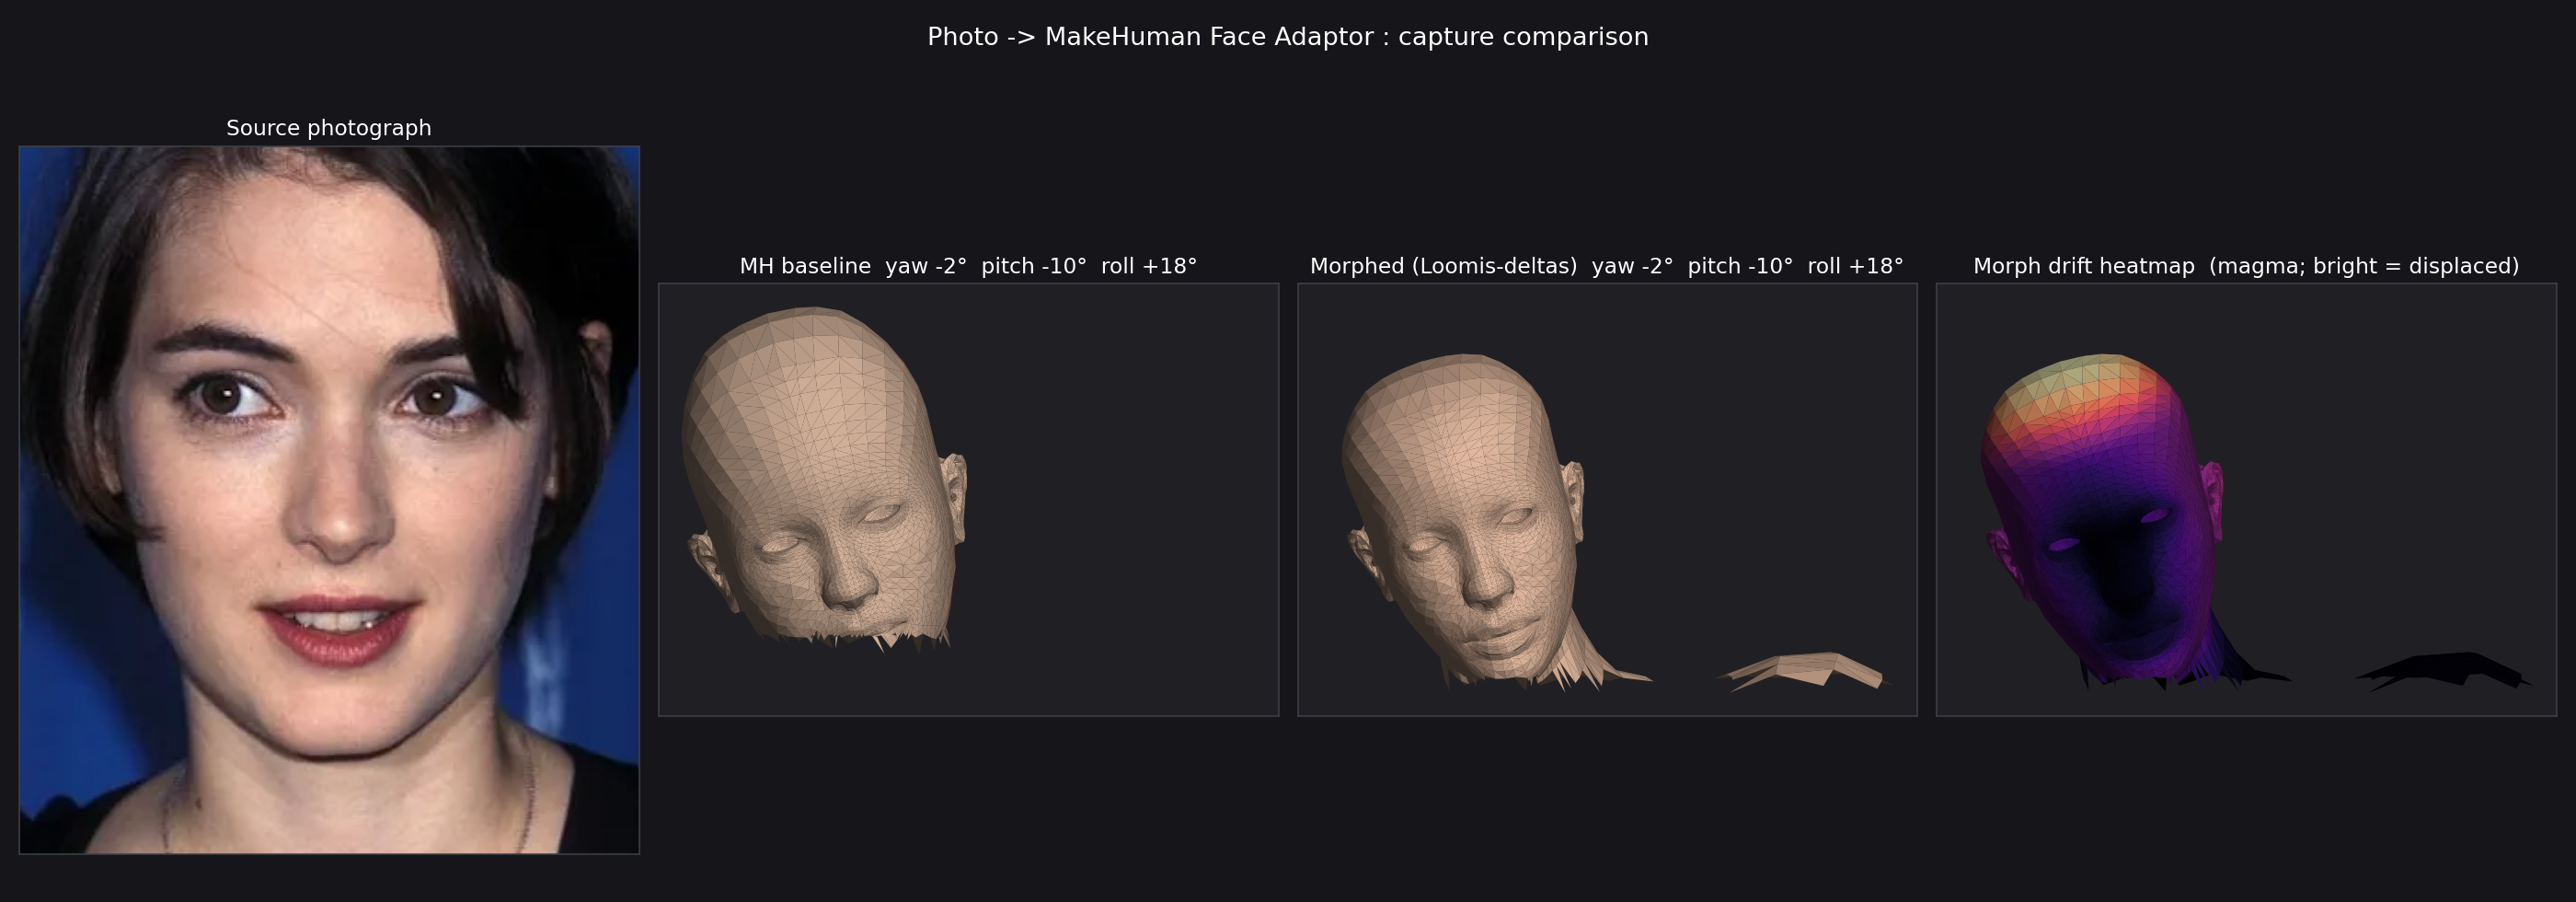The width and height of the screenshot is (2576, 902).
Task: Click the MH baseline head mesh render
Action: pos(825,479)
